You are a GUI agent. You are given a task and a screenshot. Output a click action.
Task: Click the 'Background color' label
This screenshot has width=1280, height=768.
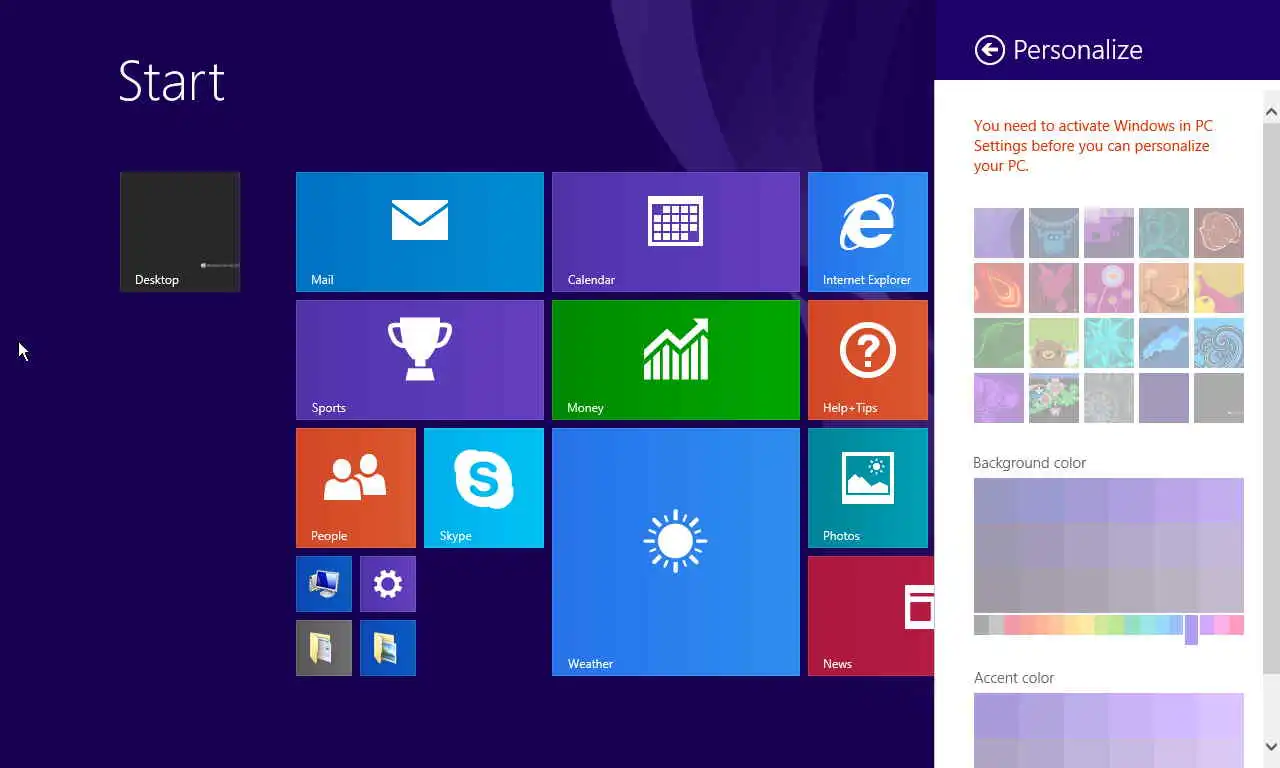[x=1029, y=463]
